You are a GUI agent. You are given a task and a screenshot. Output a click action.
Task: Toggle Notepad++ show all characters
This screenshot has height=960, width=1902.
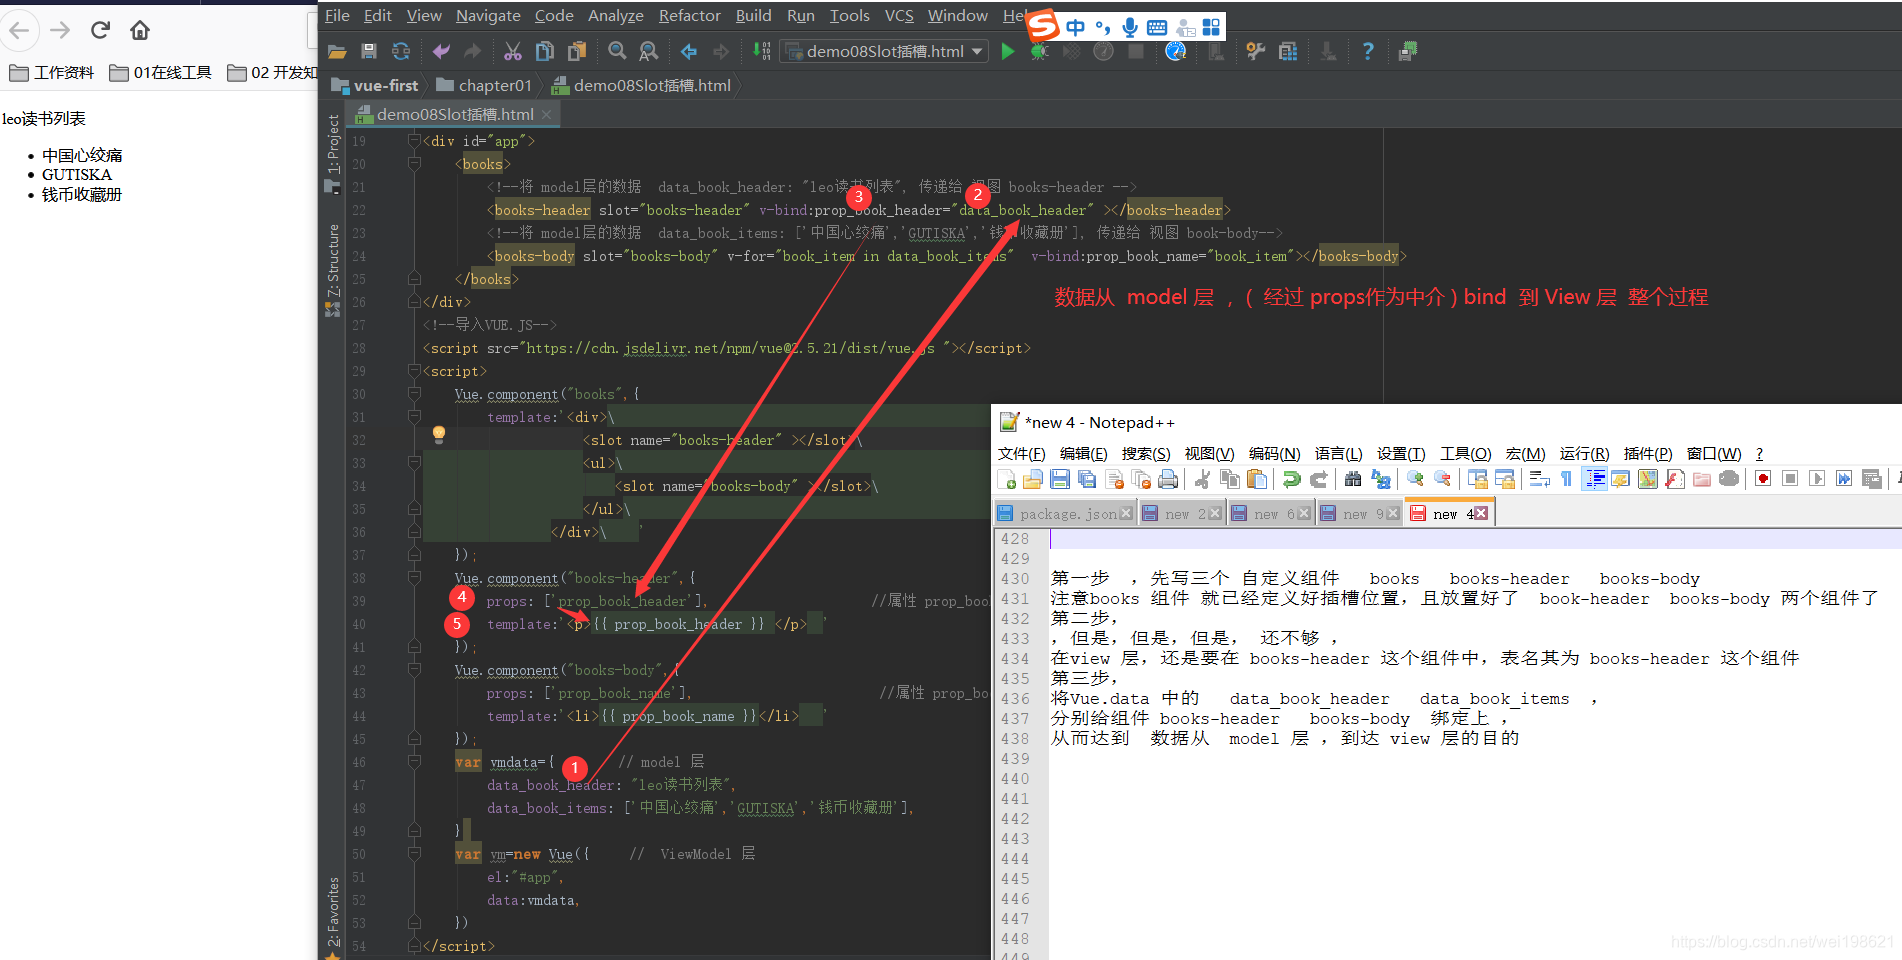point(1567,480)
